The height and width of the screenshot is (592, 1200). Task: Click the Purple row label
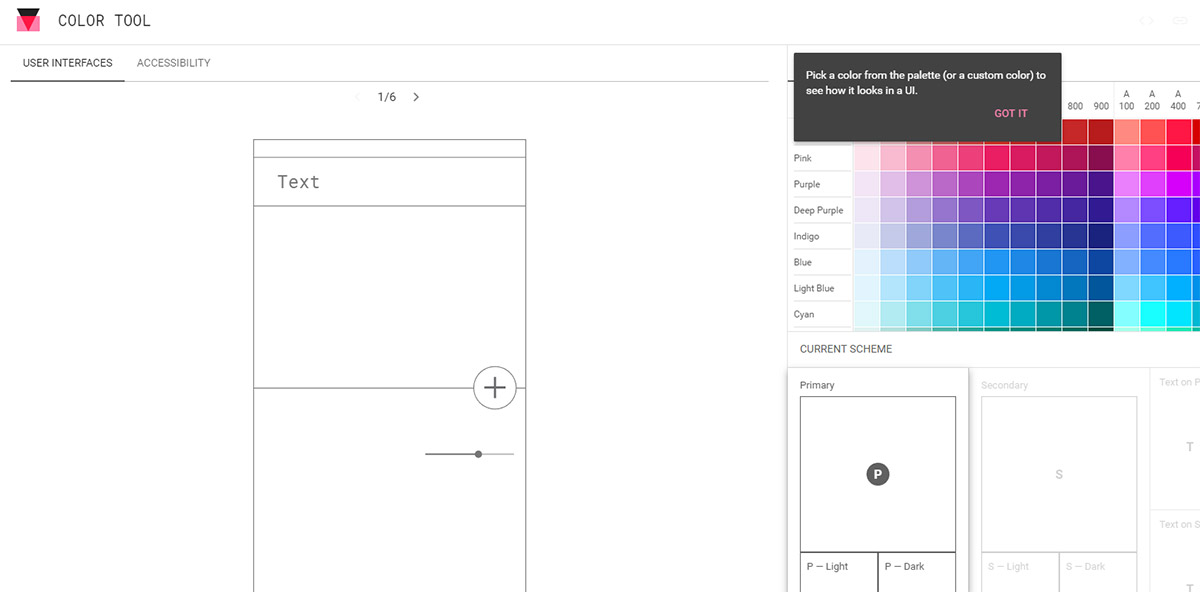pyautogui.click(x=807, y=184)
